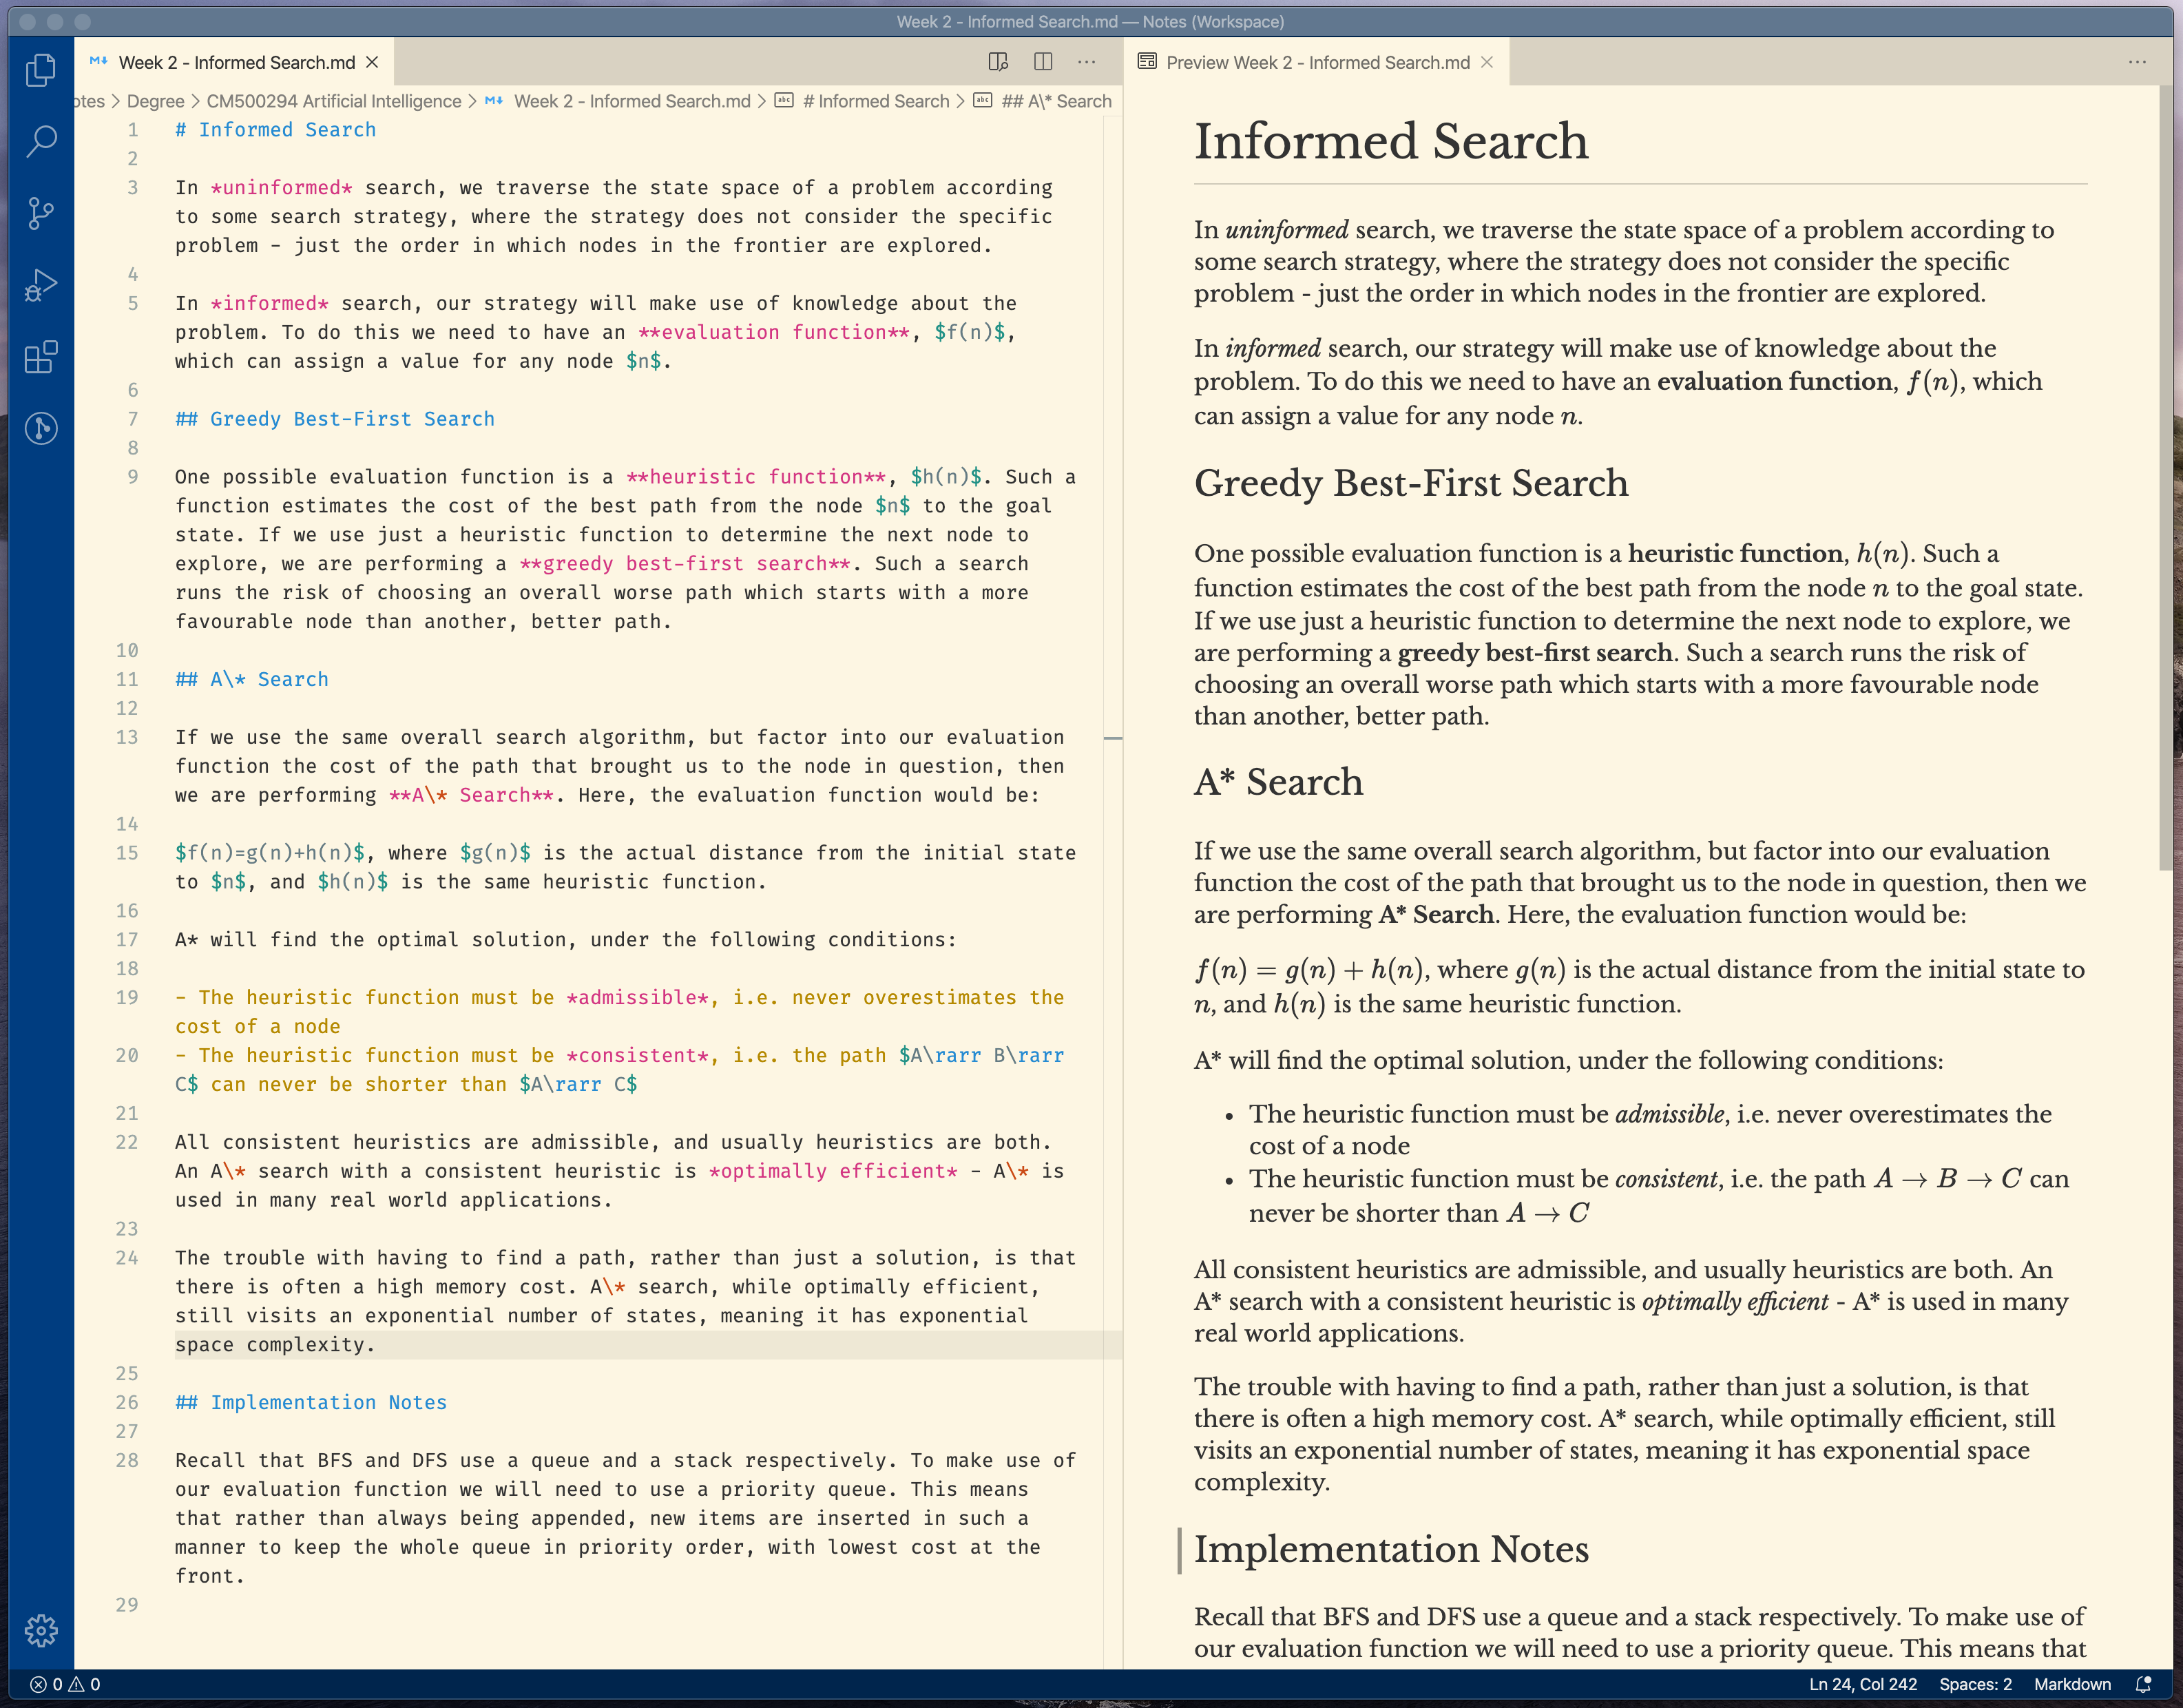The image size is (2183, 1708).
Task: Click '## Greedy Best-First Search' source line
Action: 335,419
